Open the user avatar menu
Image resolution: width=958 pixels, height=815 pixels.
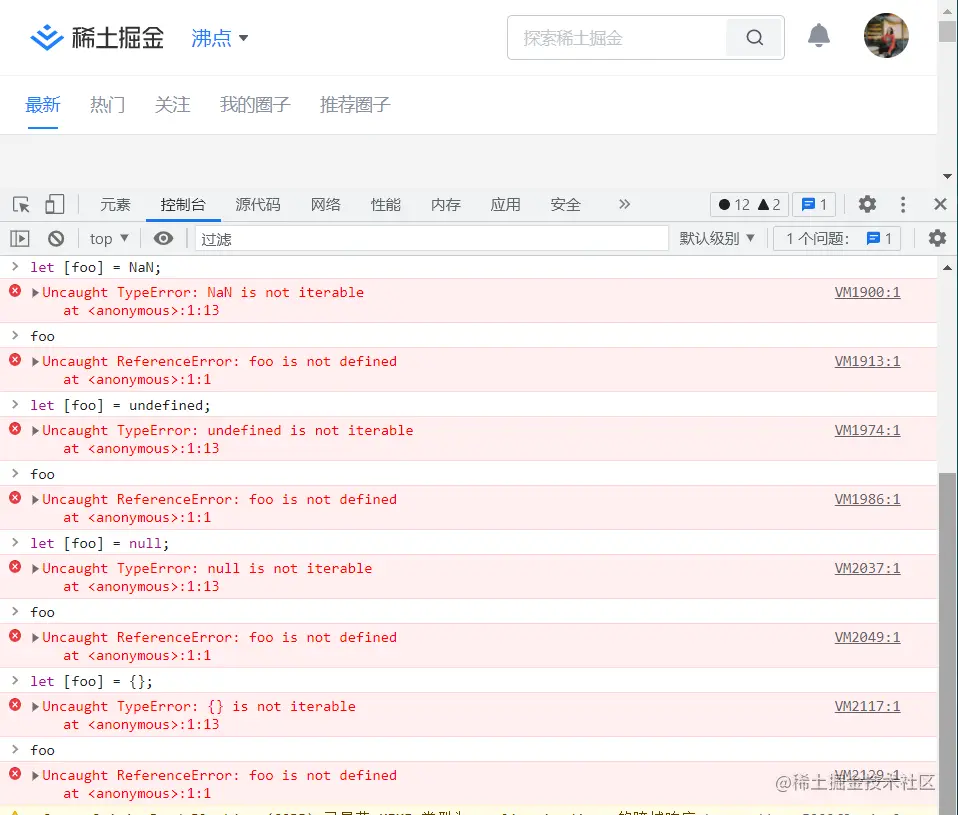pyautogui.click(x=886, y=35)
